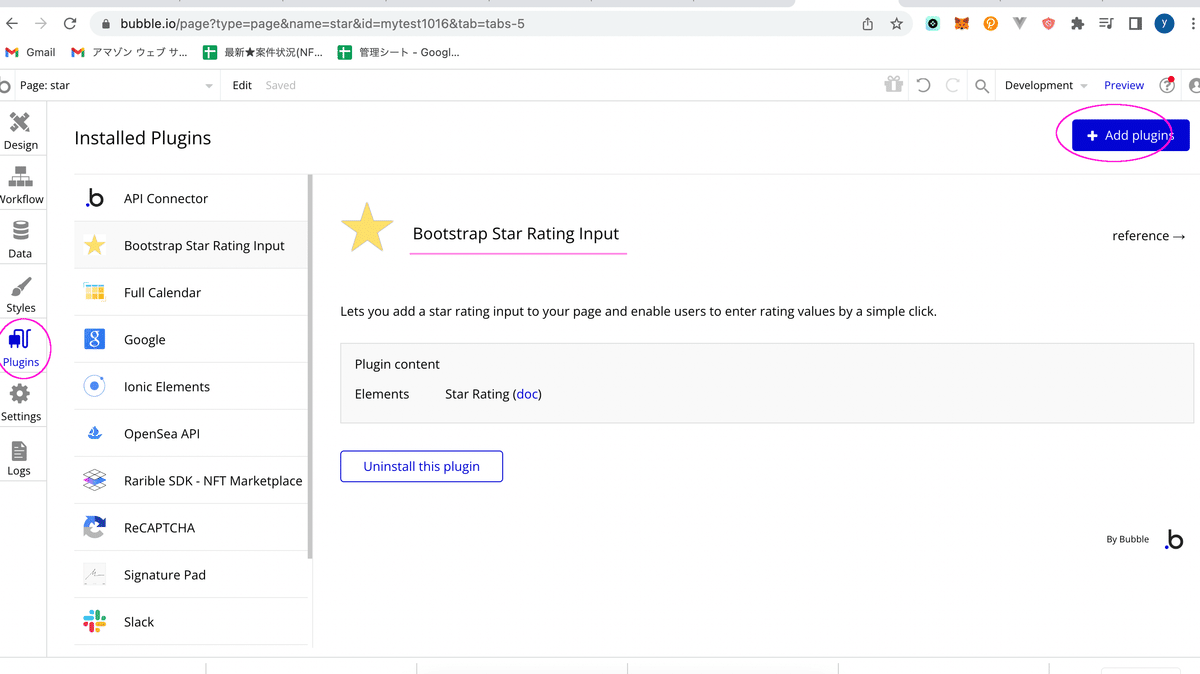
Task: Open the help question mark icon
Action: 1167,85
